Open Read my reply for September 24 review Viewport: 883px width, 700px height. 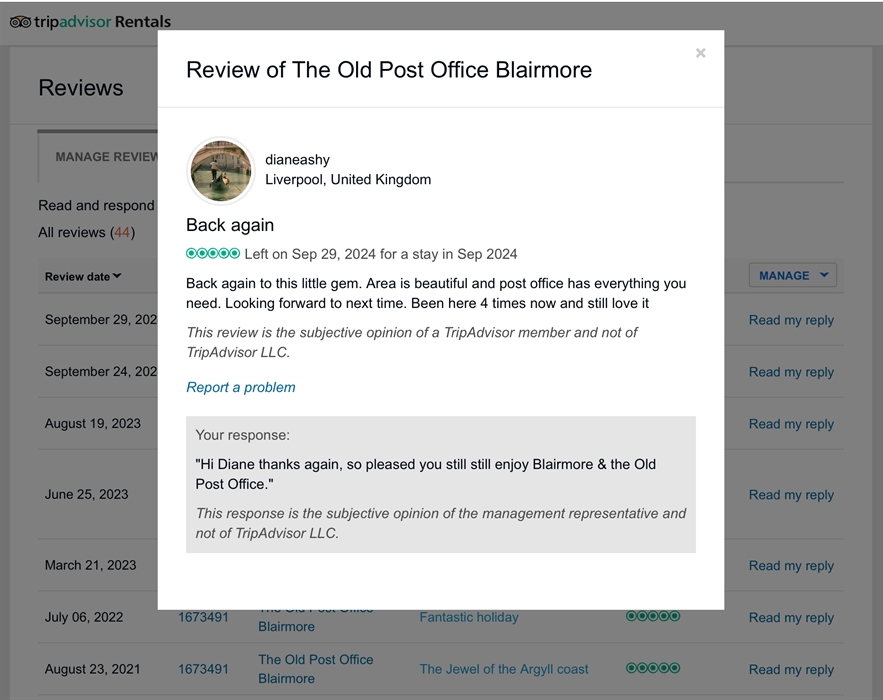tap(791, 372)
